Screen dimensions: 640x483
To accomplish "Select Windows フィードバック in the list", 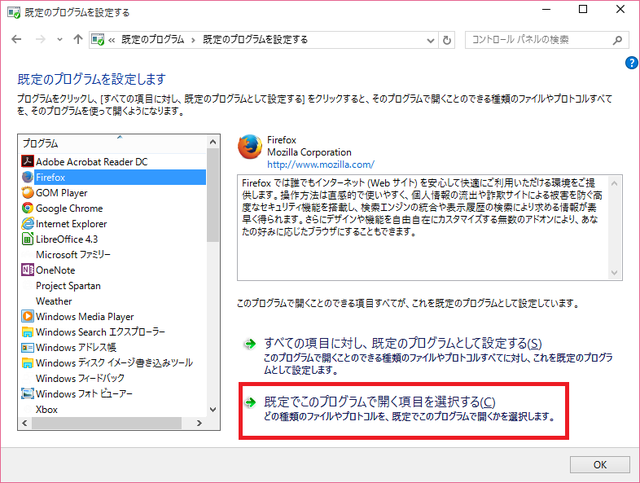I will [80, 378].
